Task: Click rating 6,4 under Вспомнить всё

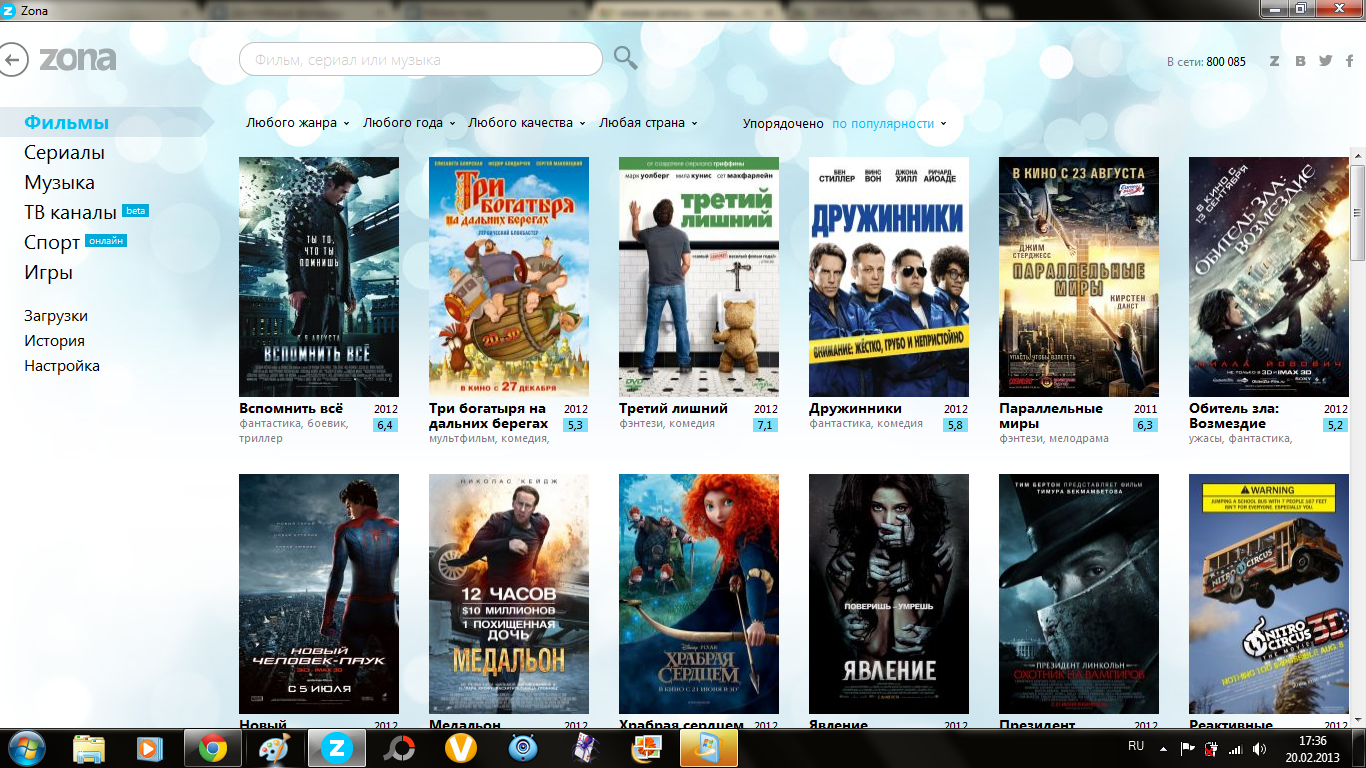Action: pos(385,425)
